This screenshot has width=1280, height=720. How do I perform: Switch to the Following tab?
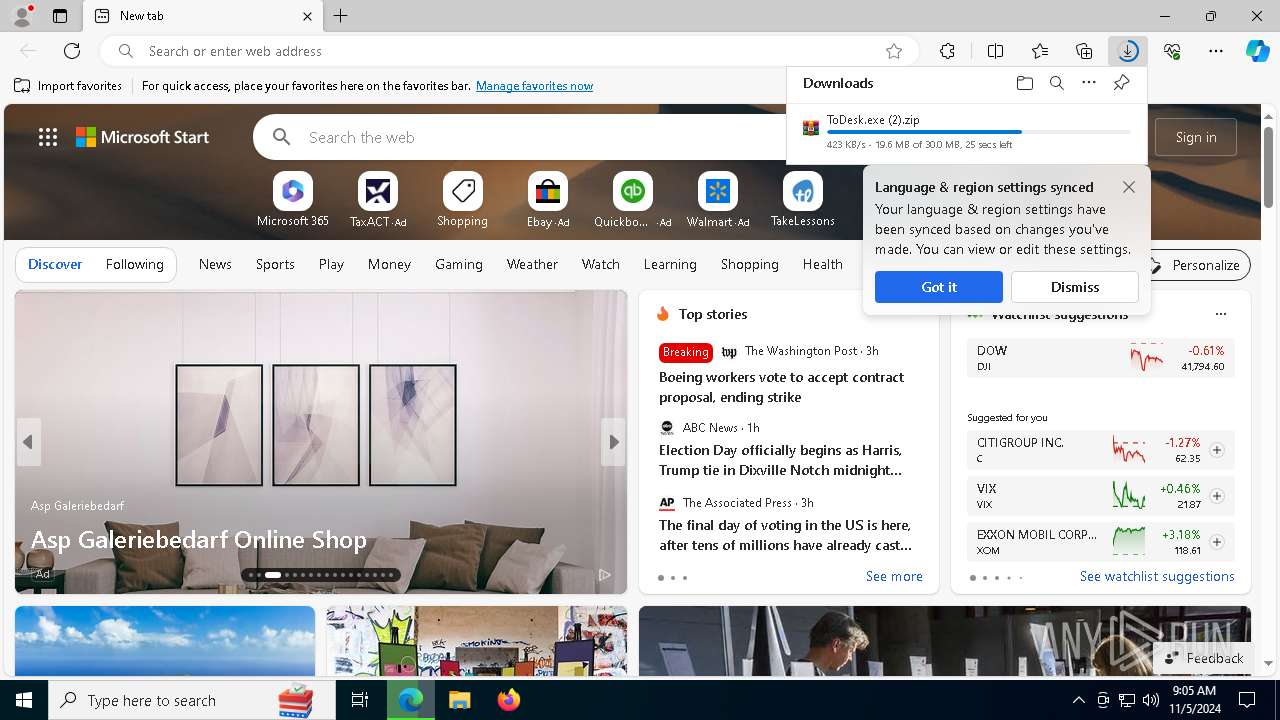[x=134, y=264]
